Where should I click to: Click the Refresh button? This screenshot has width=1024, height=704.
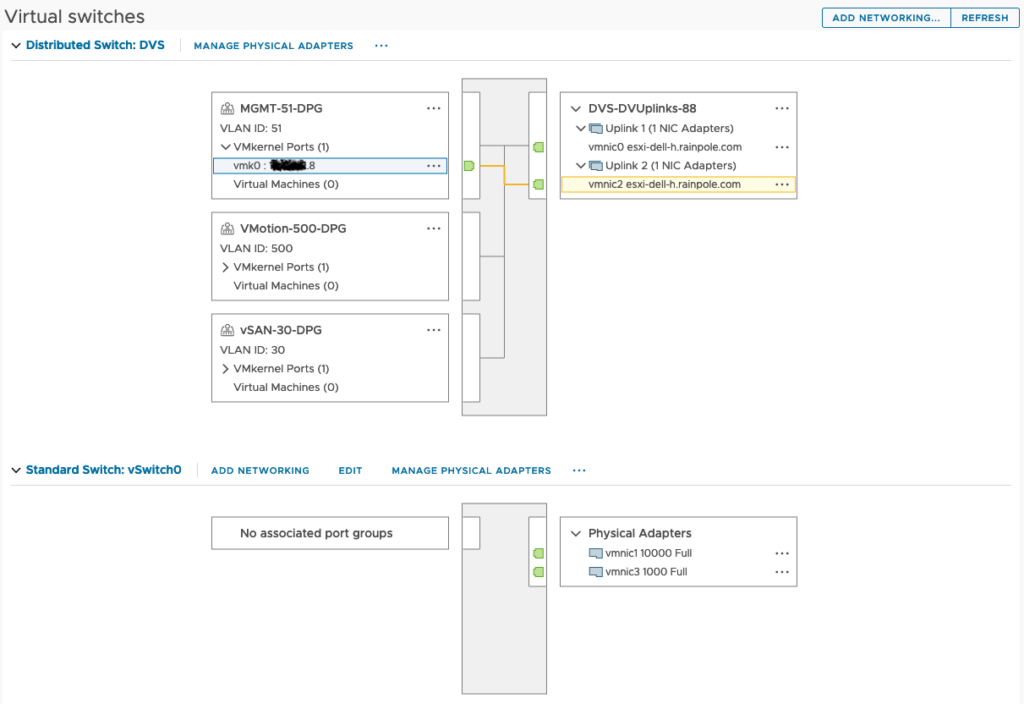tap(984, 17)
